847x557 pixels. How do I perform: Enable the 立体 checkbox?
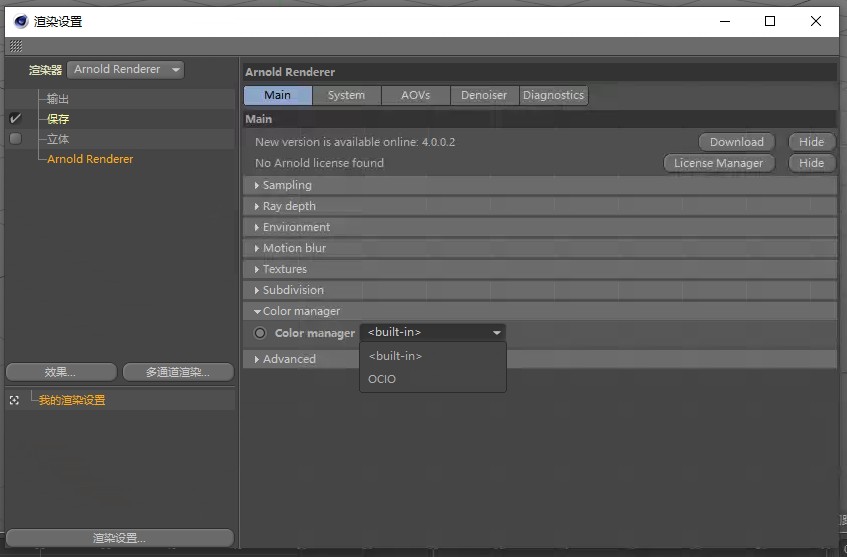click(16, 139)
